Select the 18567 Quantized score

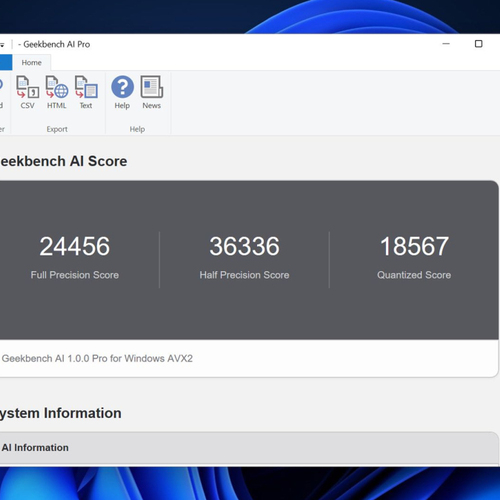click(x=414, y=246)
